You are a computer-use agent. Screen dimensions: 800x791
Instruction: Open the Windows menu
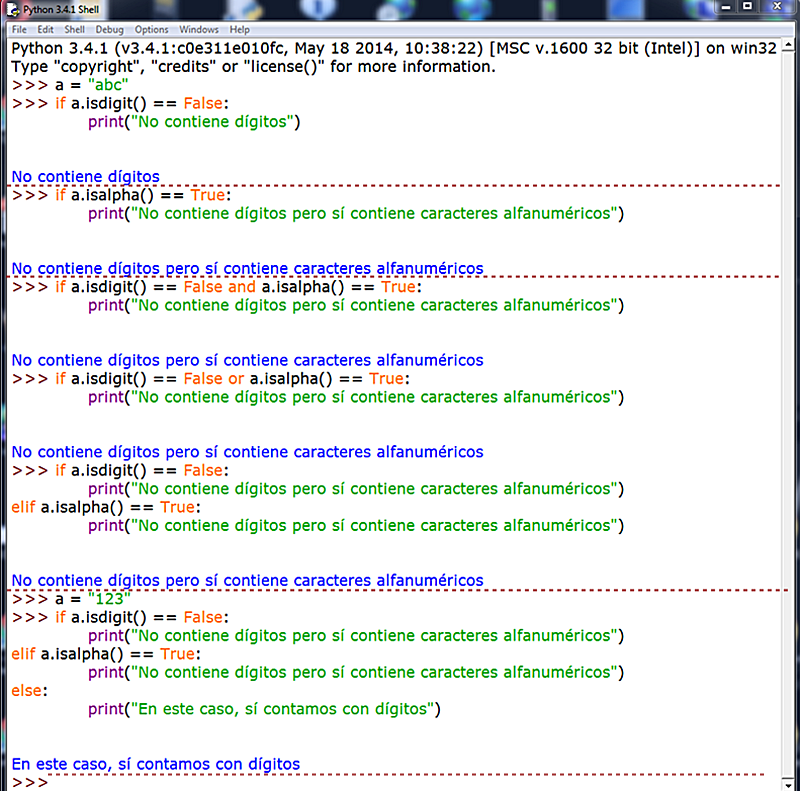198,29
